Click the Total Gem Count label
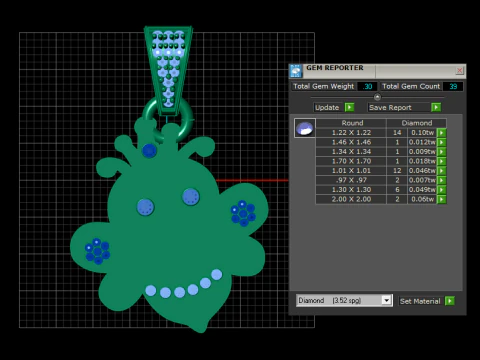 click(411, 86)
